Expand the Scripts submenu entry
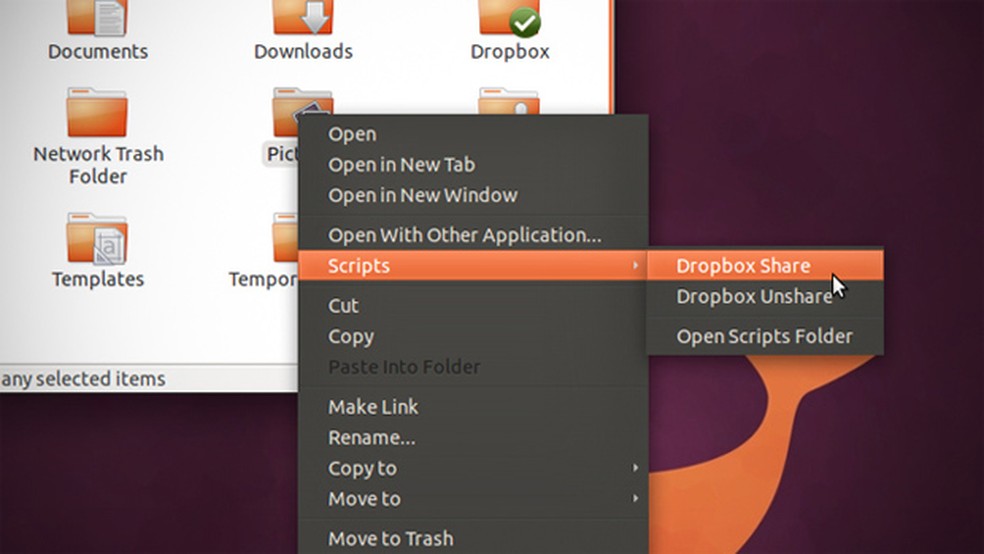This screenshot has width=984, height=554. point(473,266)
